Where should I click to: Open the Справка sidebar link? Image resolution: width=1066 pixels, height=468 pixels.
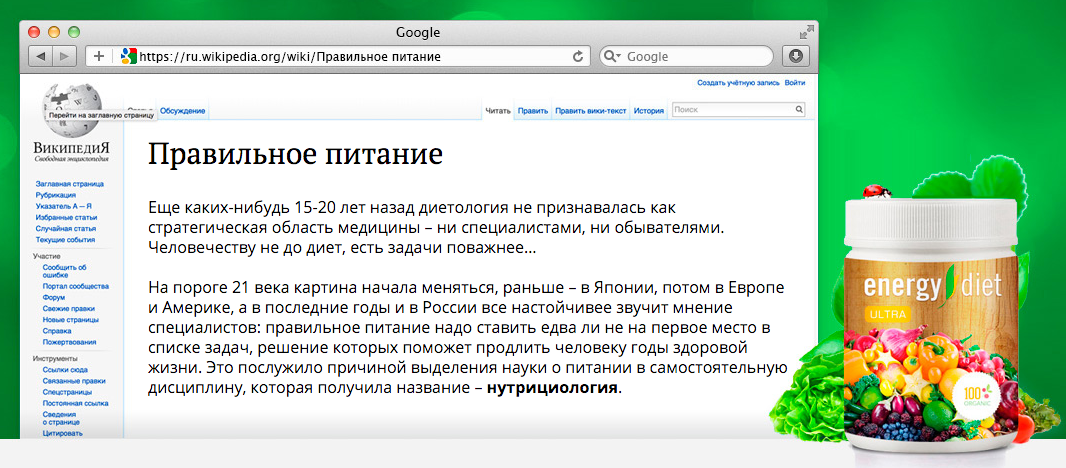pos(56,331)
